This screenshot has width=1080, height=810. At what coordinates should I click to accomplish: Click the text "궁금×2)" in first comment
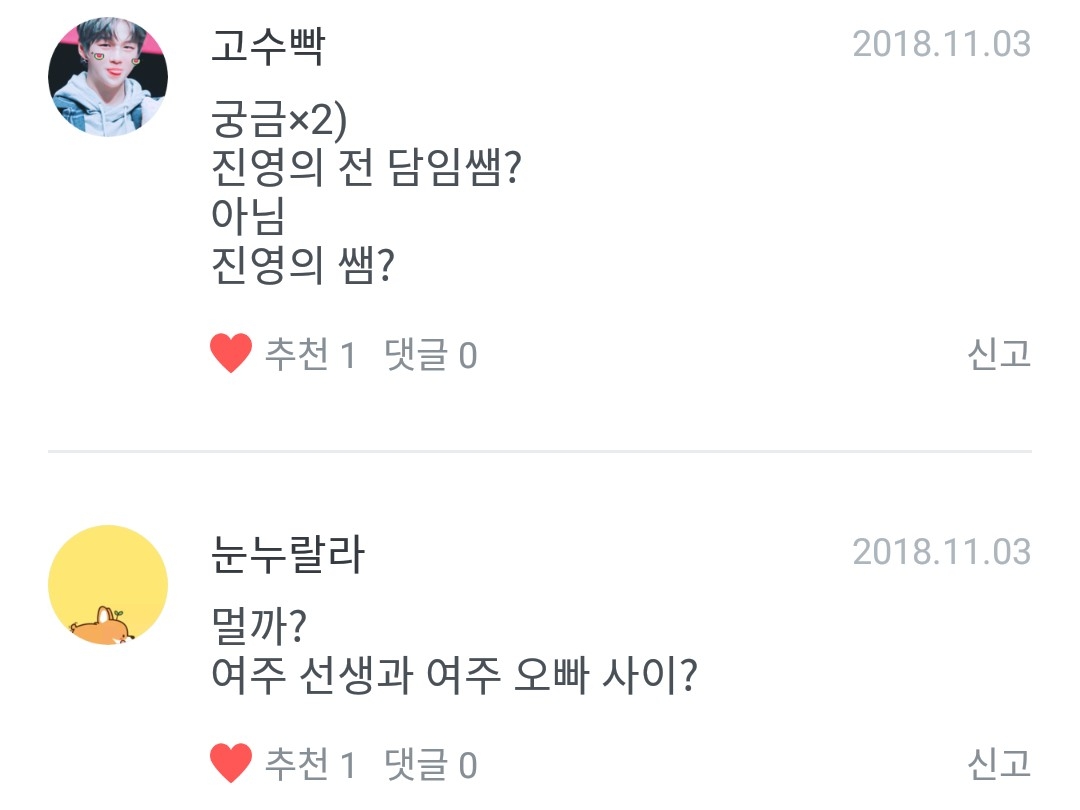278,123
